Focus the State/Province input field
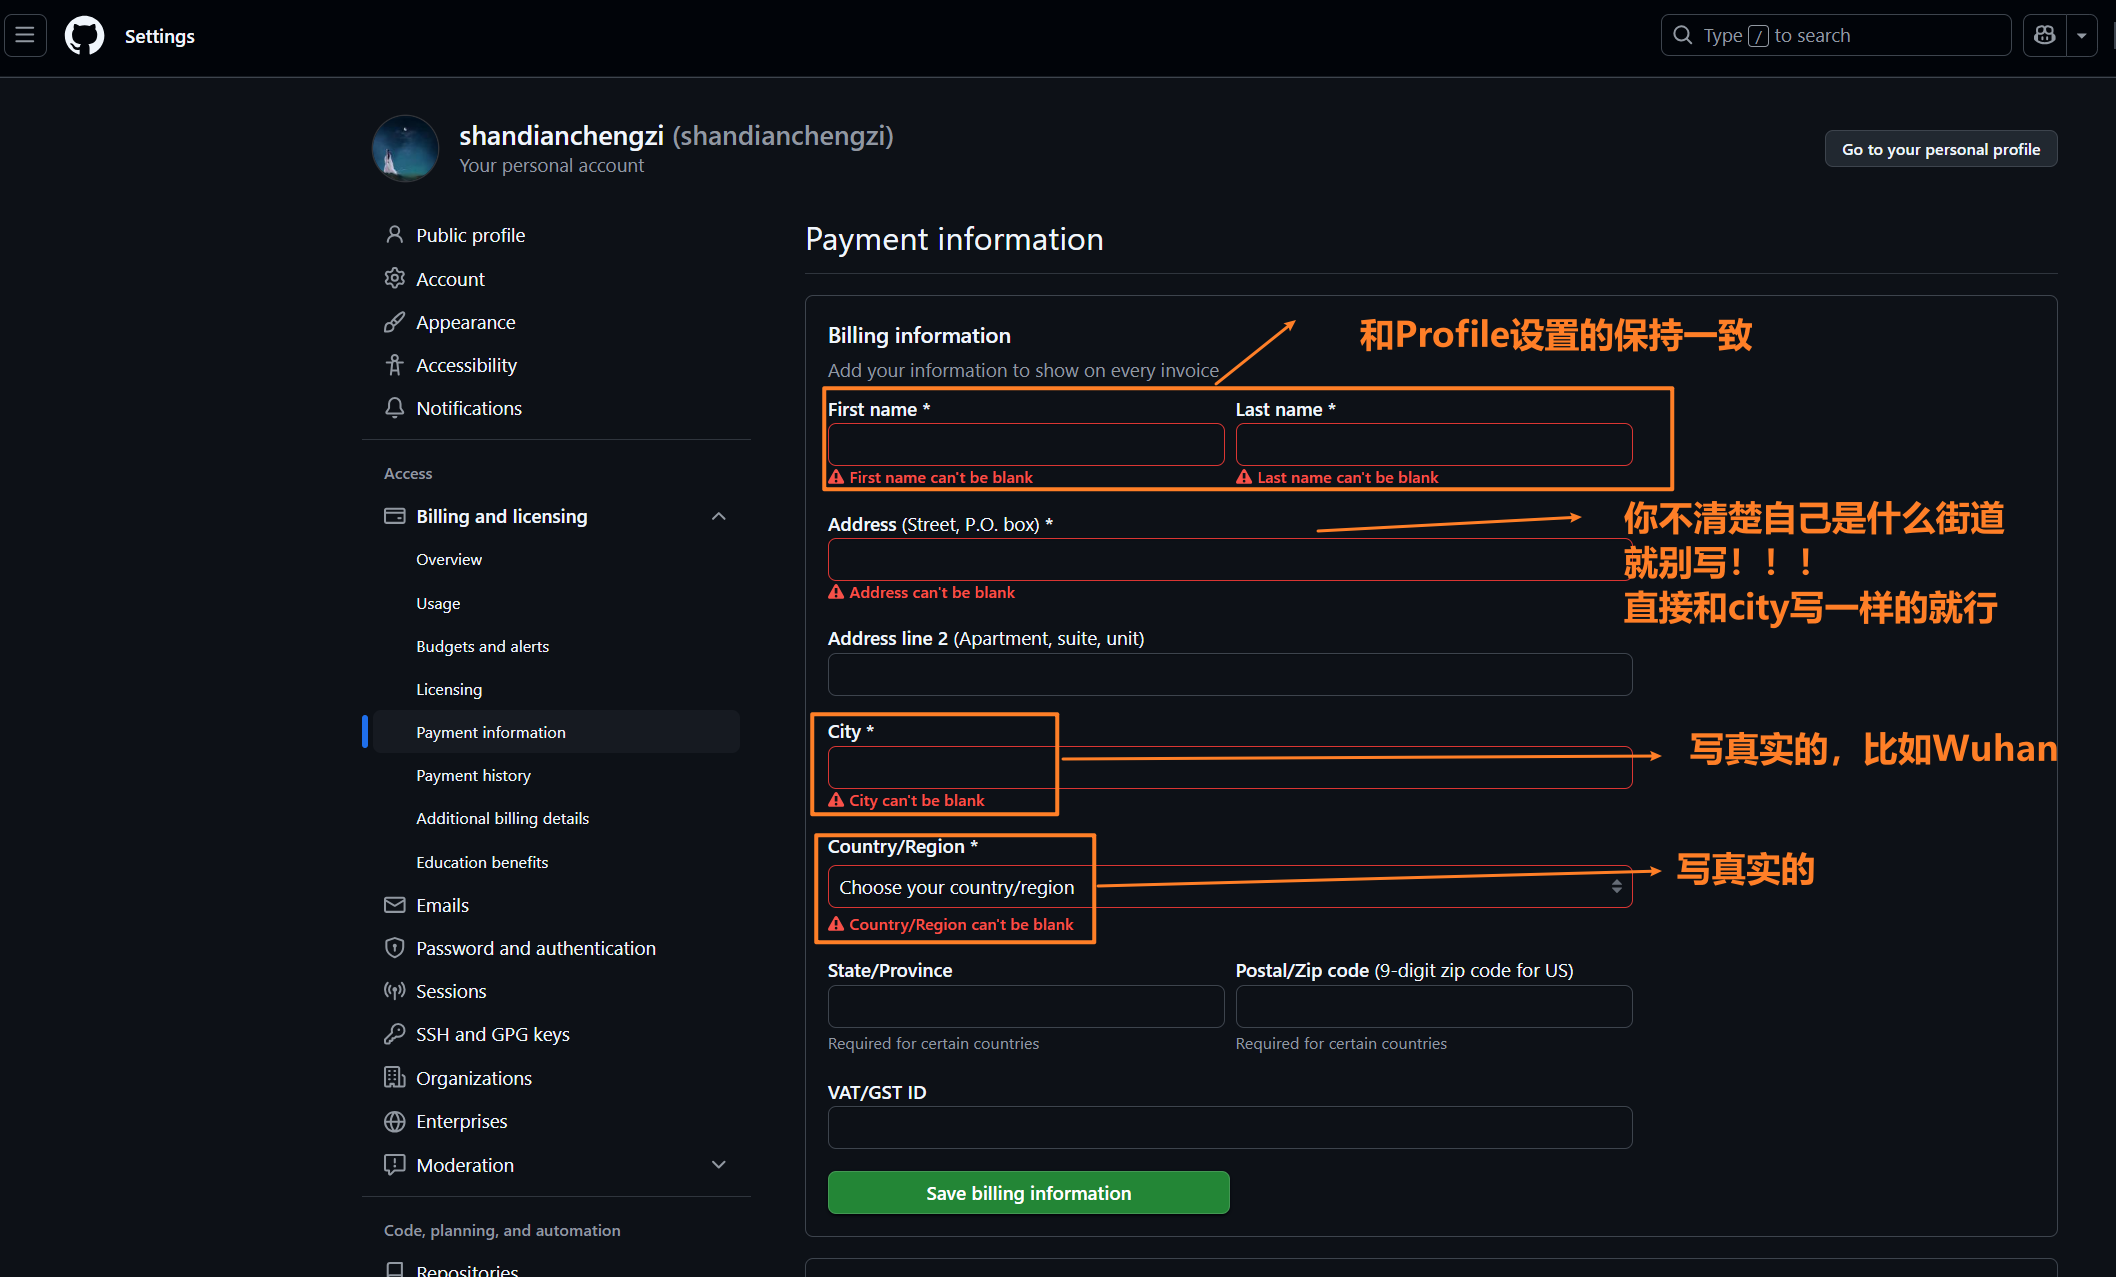This screenshot has width=2116, height=1277. coord(1026,1006)
